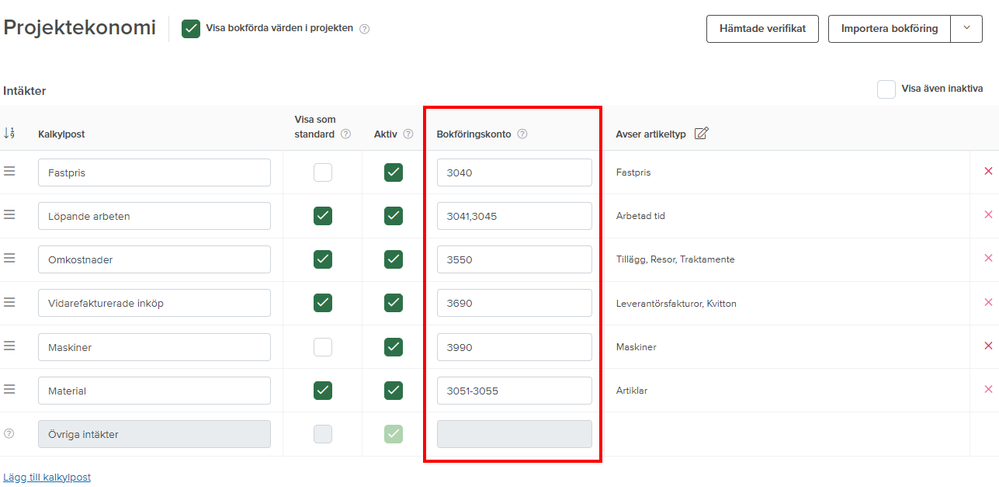
Task: Grab the drag handle for Omkostnader row
Action: pyautogui.click(x=10, y=259)
